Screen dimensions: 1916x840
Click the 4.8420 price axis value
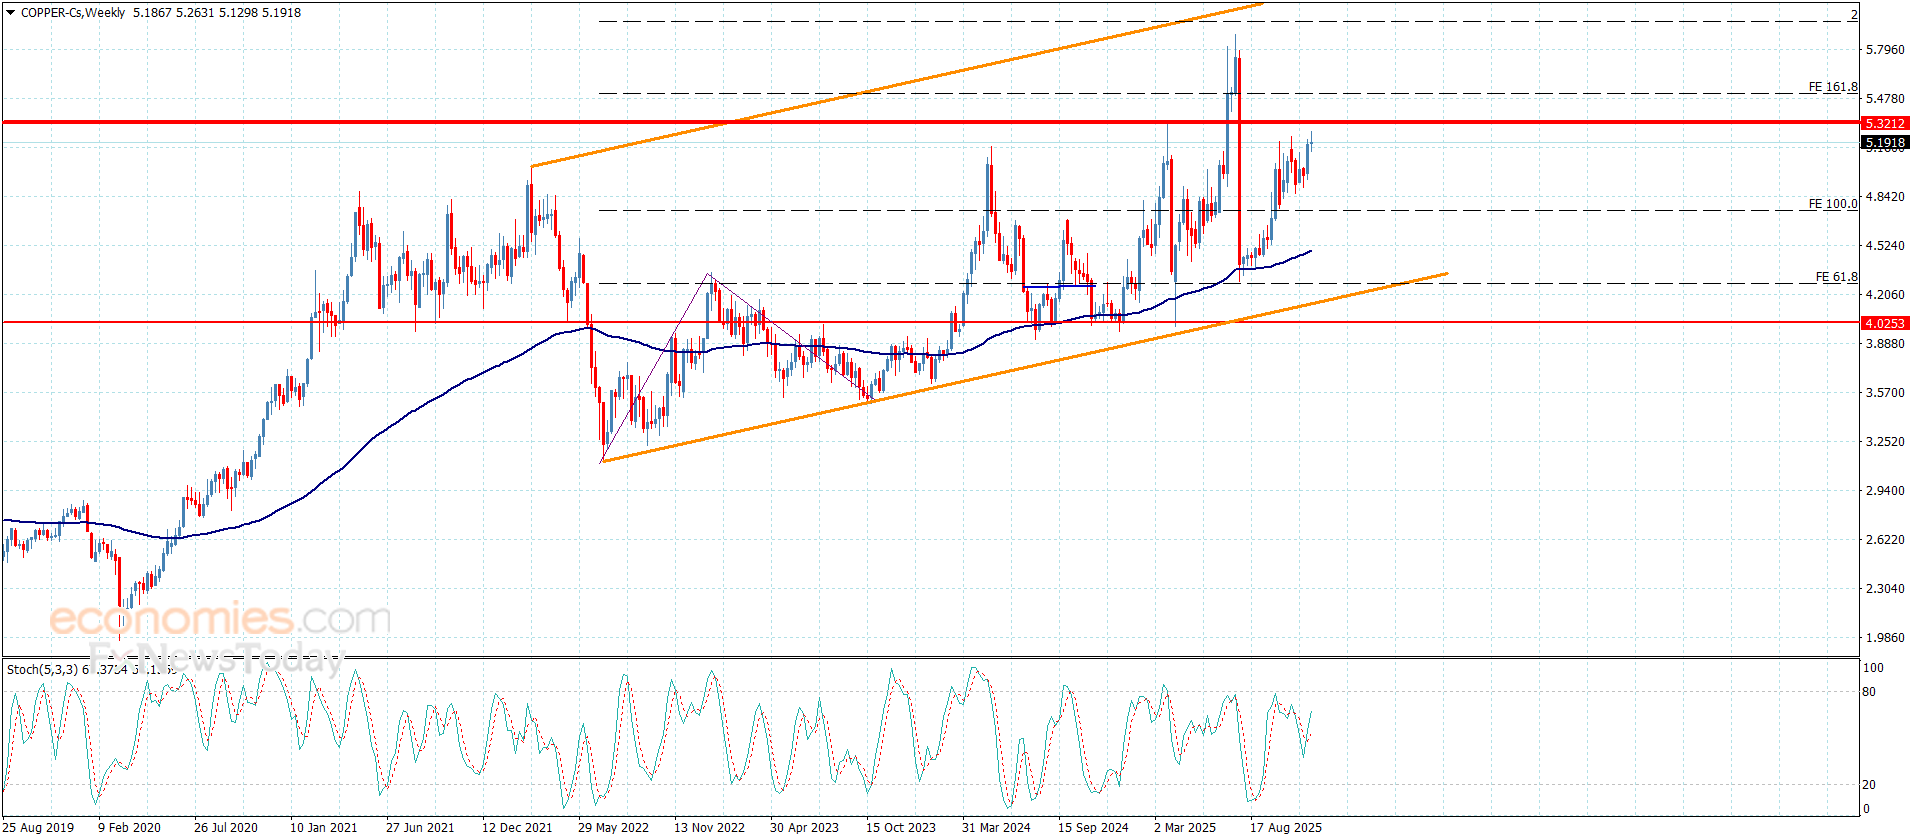point(1885,196)
